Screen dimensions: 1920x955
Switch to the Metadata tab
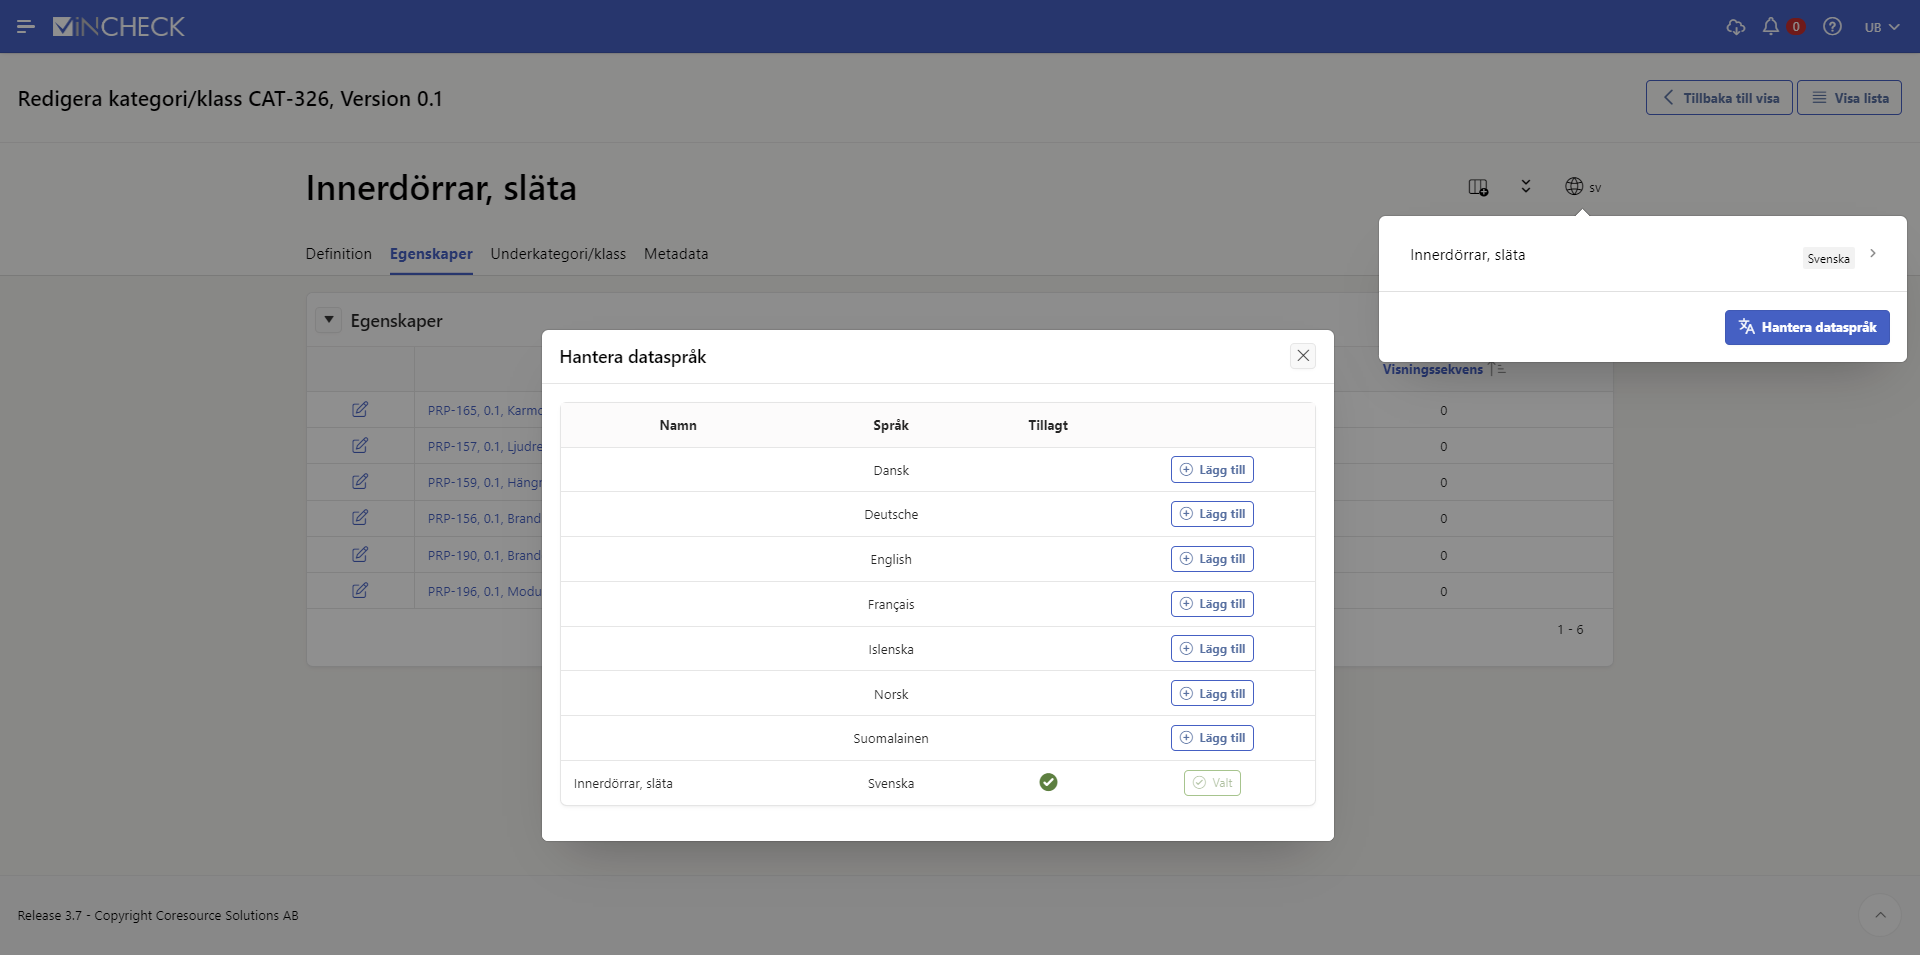(x=676, y=254)
